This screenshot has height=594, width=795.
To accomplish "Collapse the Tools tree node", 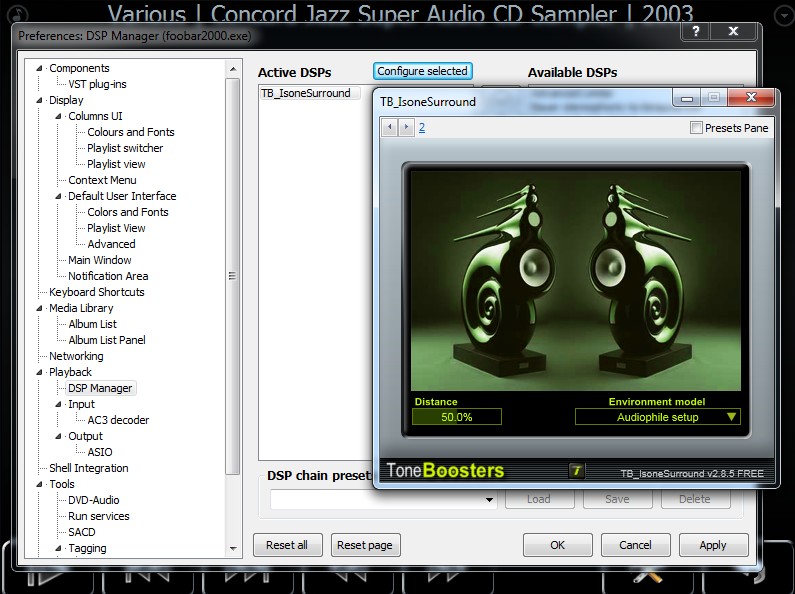I will pyautogui.click(x=40, y=484).
